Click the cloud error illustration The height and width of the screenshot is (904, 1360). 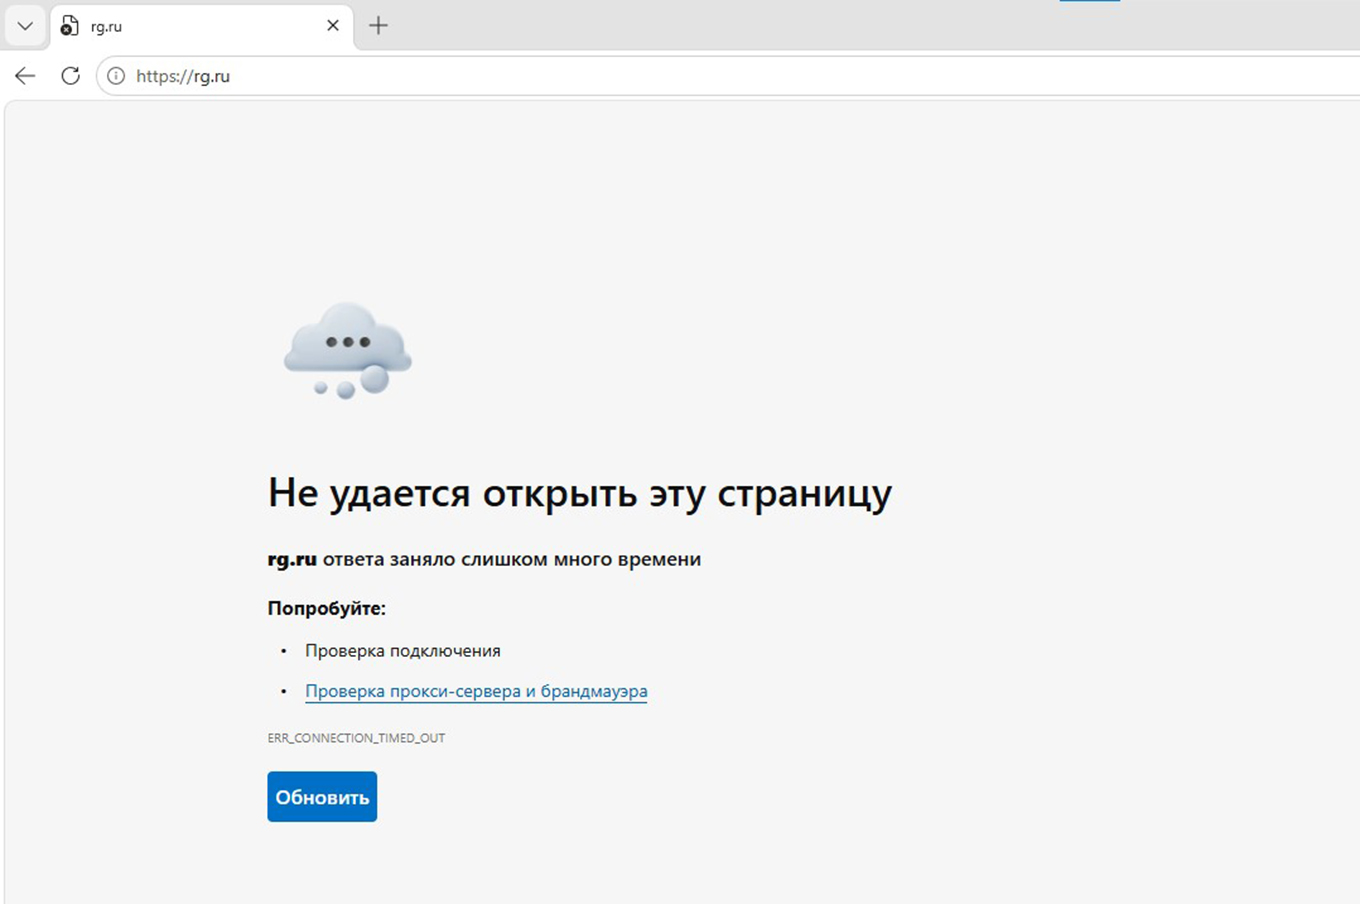(347, 350)
